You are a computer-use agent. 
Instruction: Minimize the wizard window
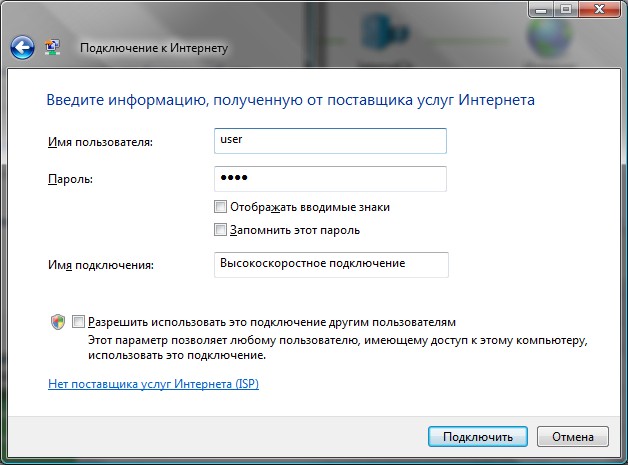[541, 9]
